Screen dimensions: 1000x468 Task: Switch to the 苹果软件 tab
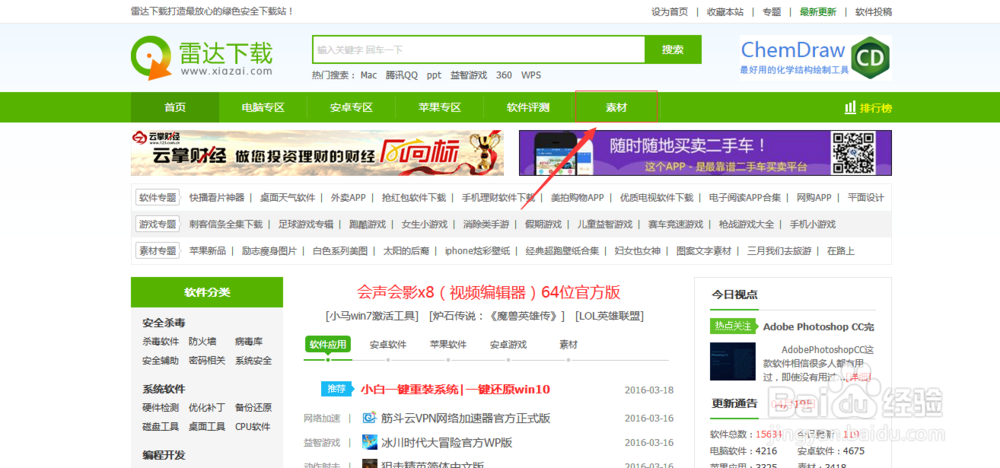[448, 345]
